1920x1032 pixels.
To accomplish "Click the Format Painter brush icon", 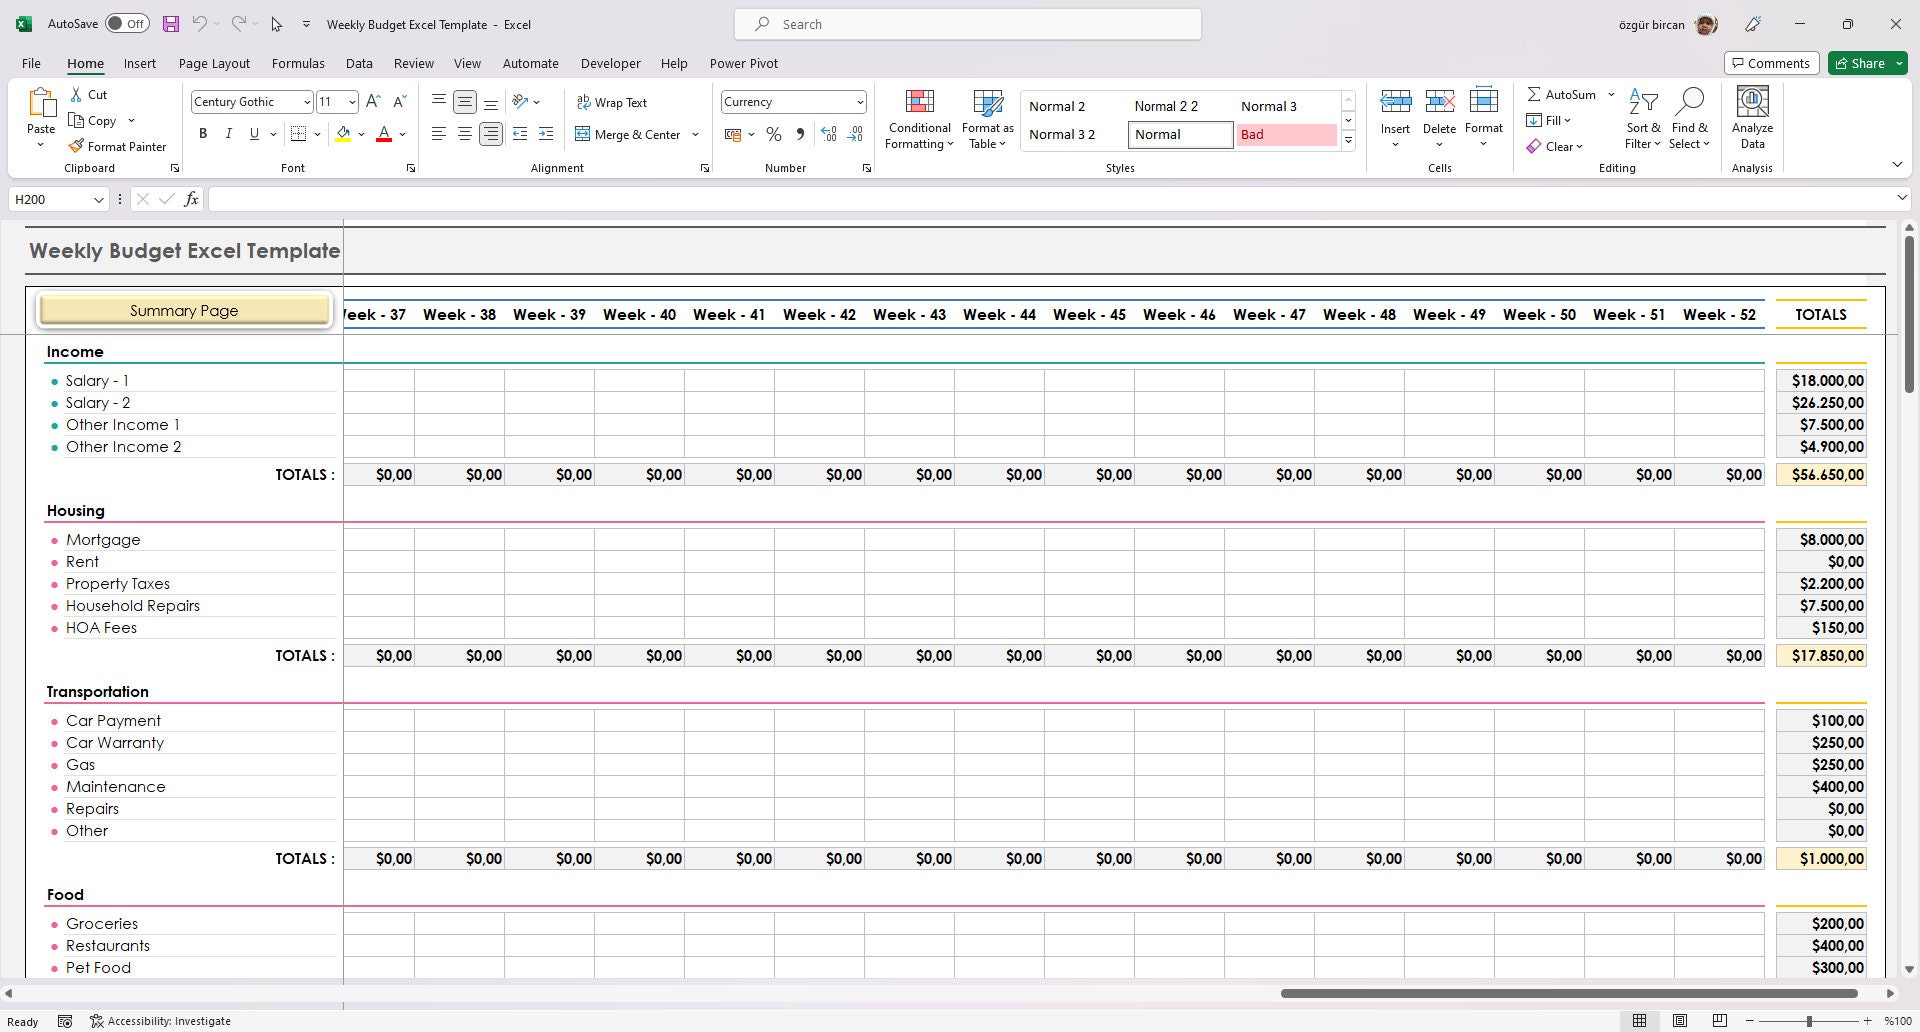I will pos(76,146).
